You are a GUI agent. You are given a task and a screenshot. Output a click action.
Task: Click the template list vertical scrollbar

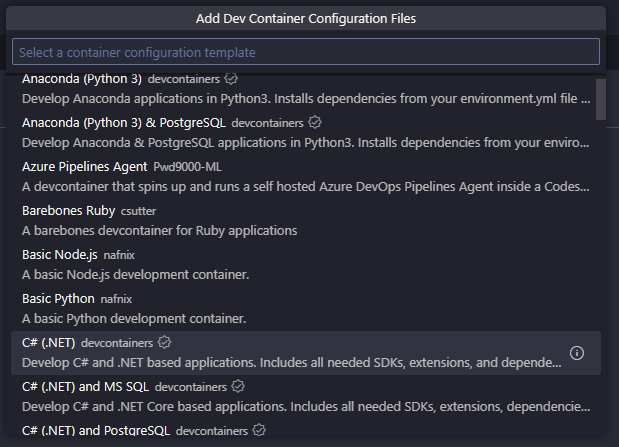pyautogui.click(x=600, y=98)
